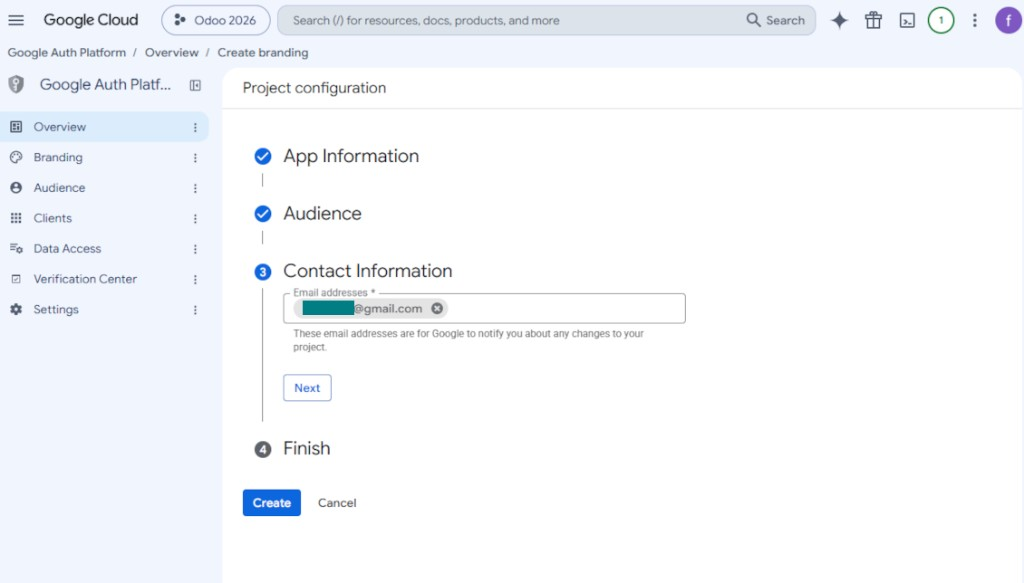Click the step 4 number badge

(263, 449)
